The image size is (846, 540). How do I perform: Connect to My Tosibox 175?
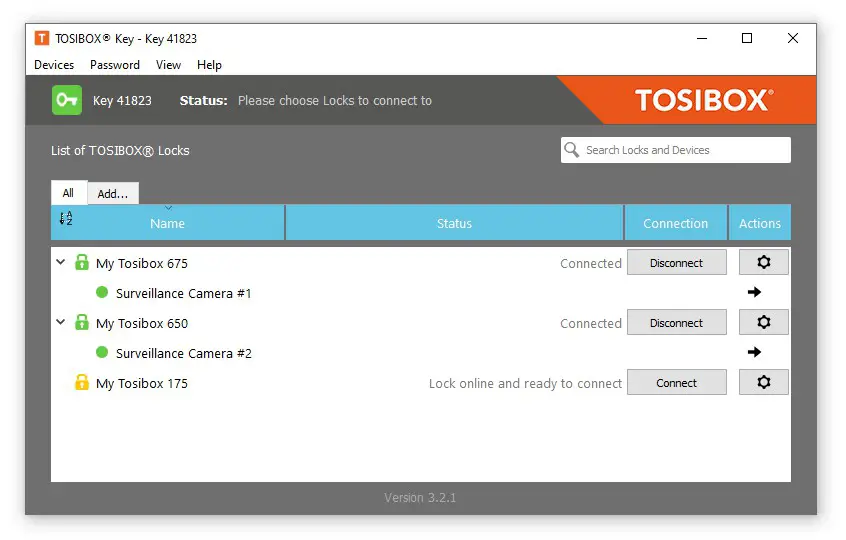677,382
